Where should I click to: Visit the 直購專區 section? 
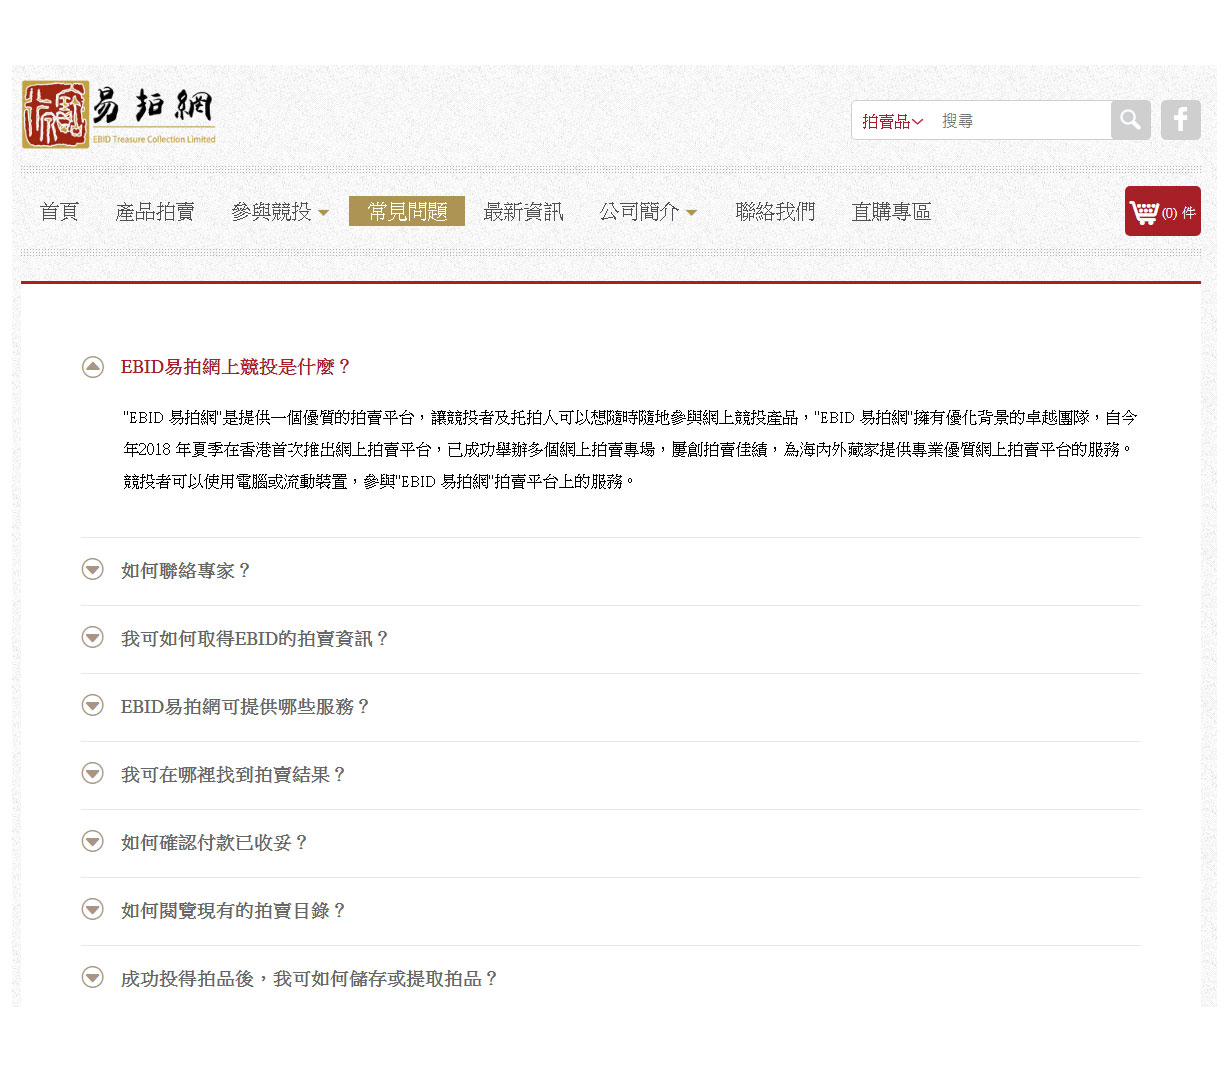pos(891,212)
